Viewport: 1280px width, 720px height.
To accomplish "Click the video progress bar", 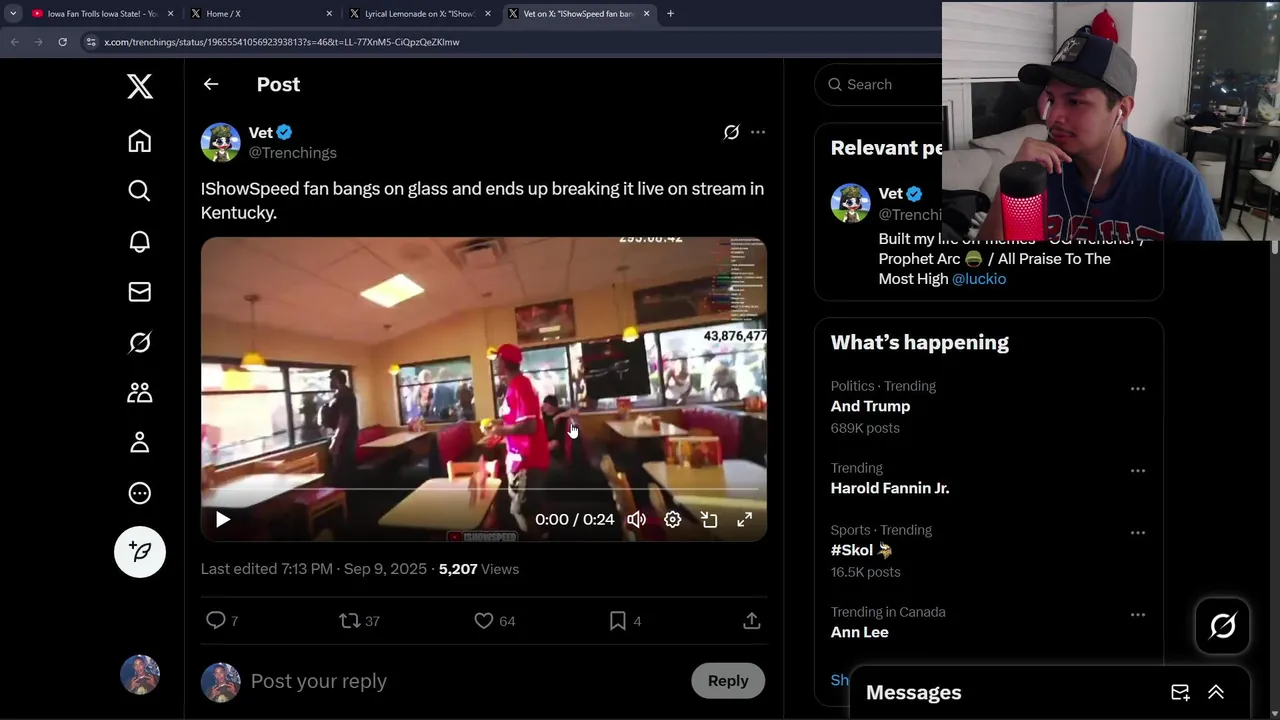I will tap(484, 490).
